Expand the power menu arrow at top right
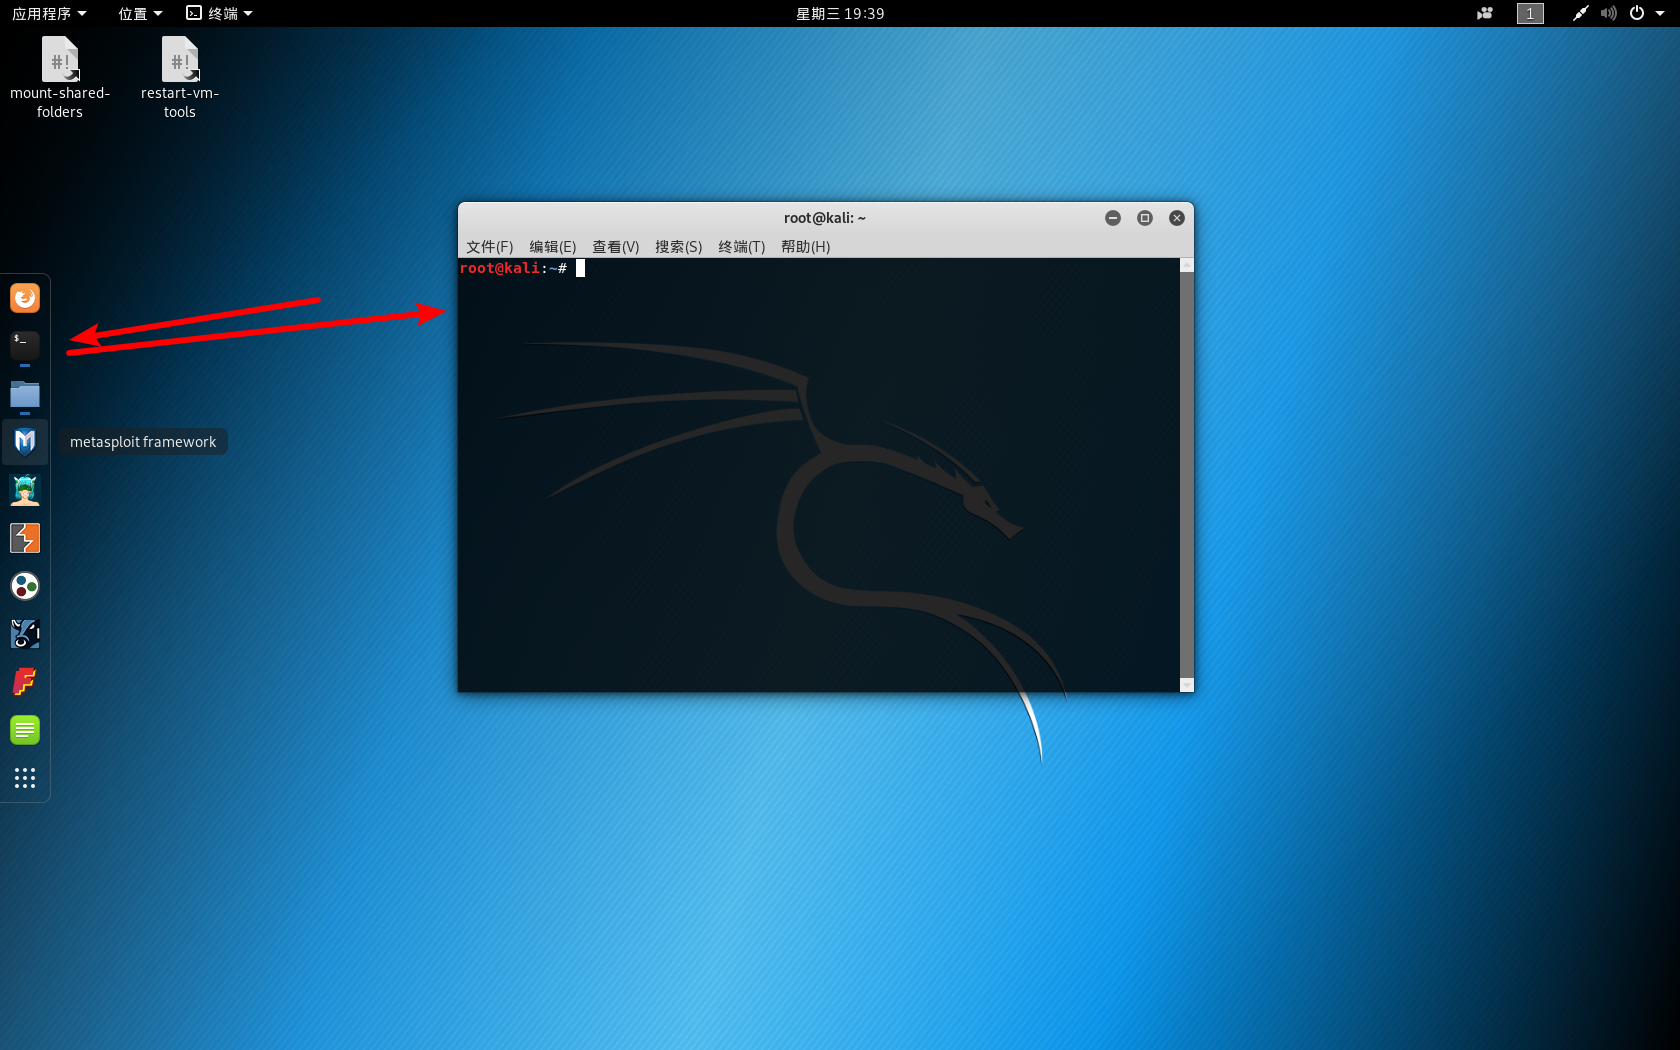The image size is (1680, 1050). point(1659,13)
